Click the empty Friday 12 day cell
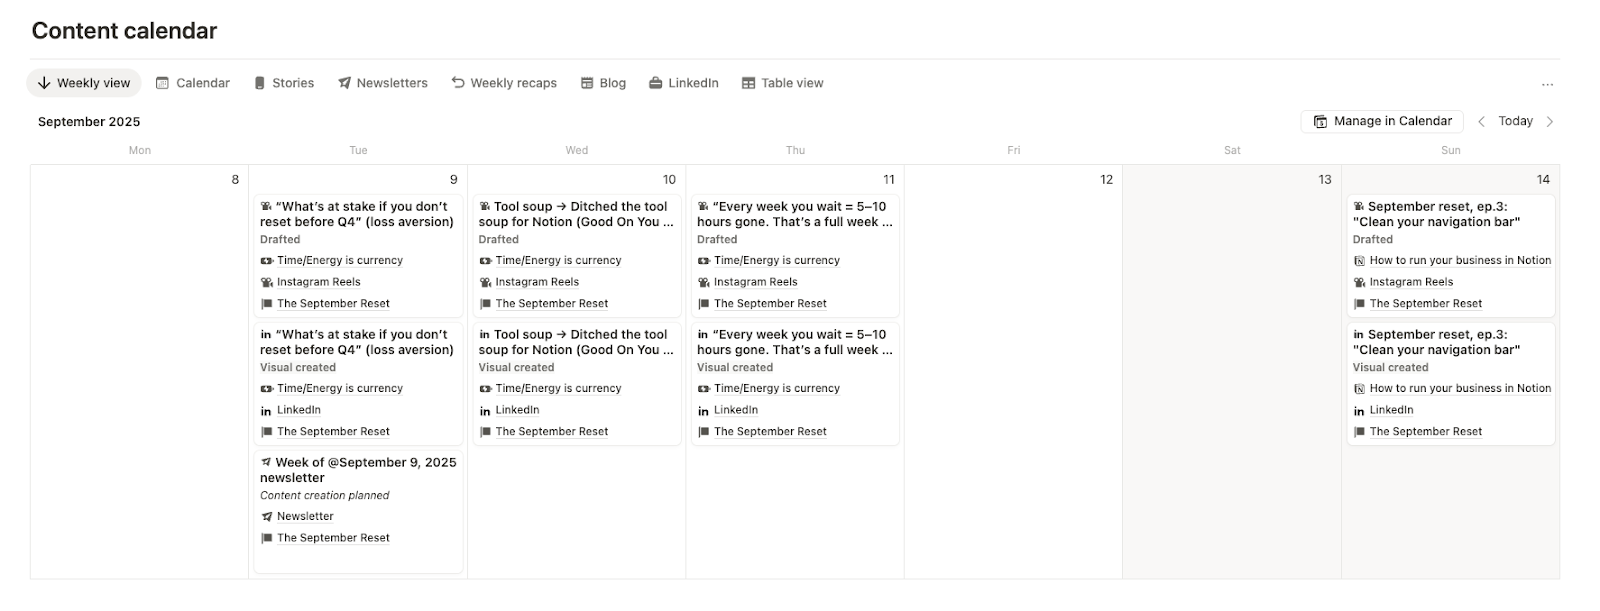The width and height of the screenshot is (1600, 611). click(1013, 372)
